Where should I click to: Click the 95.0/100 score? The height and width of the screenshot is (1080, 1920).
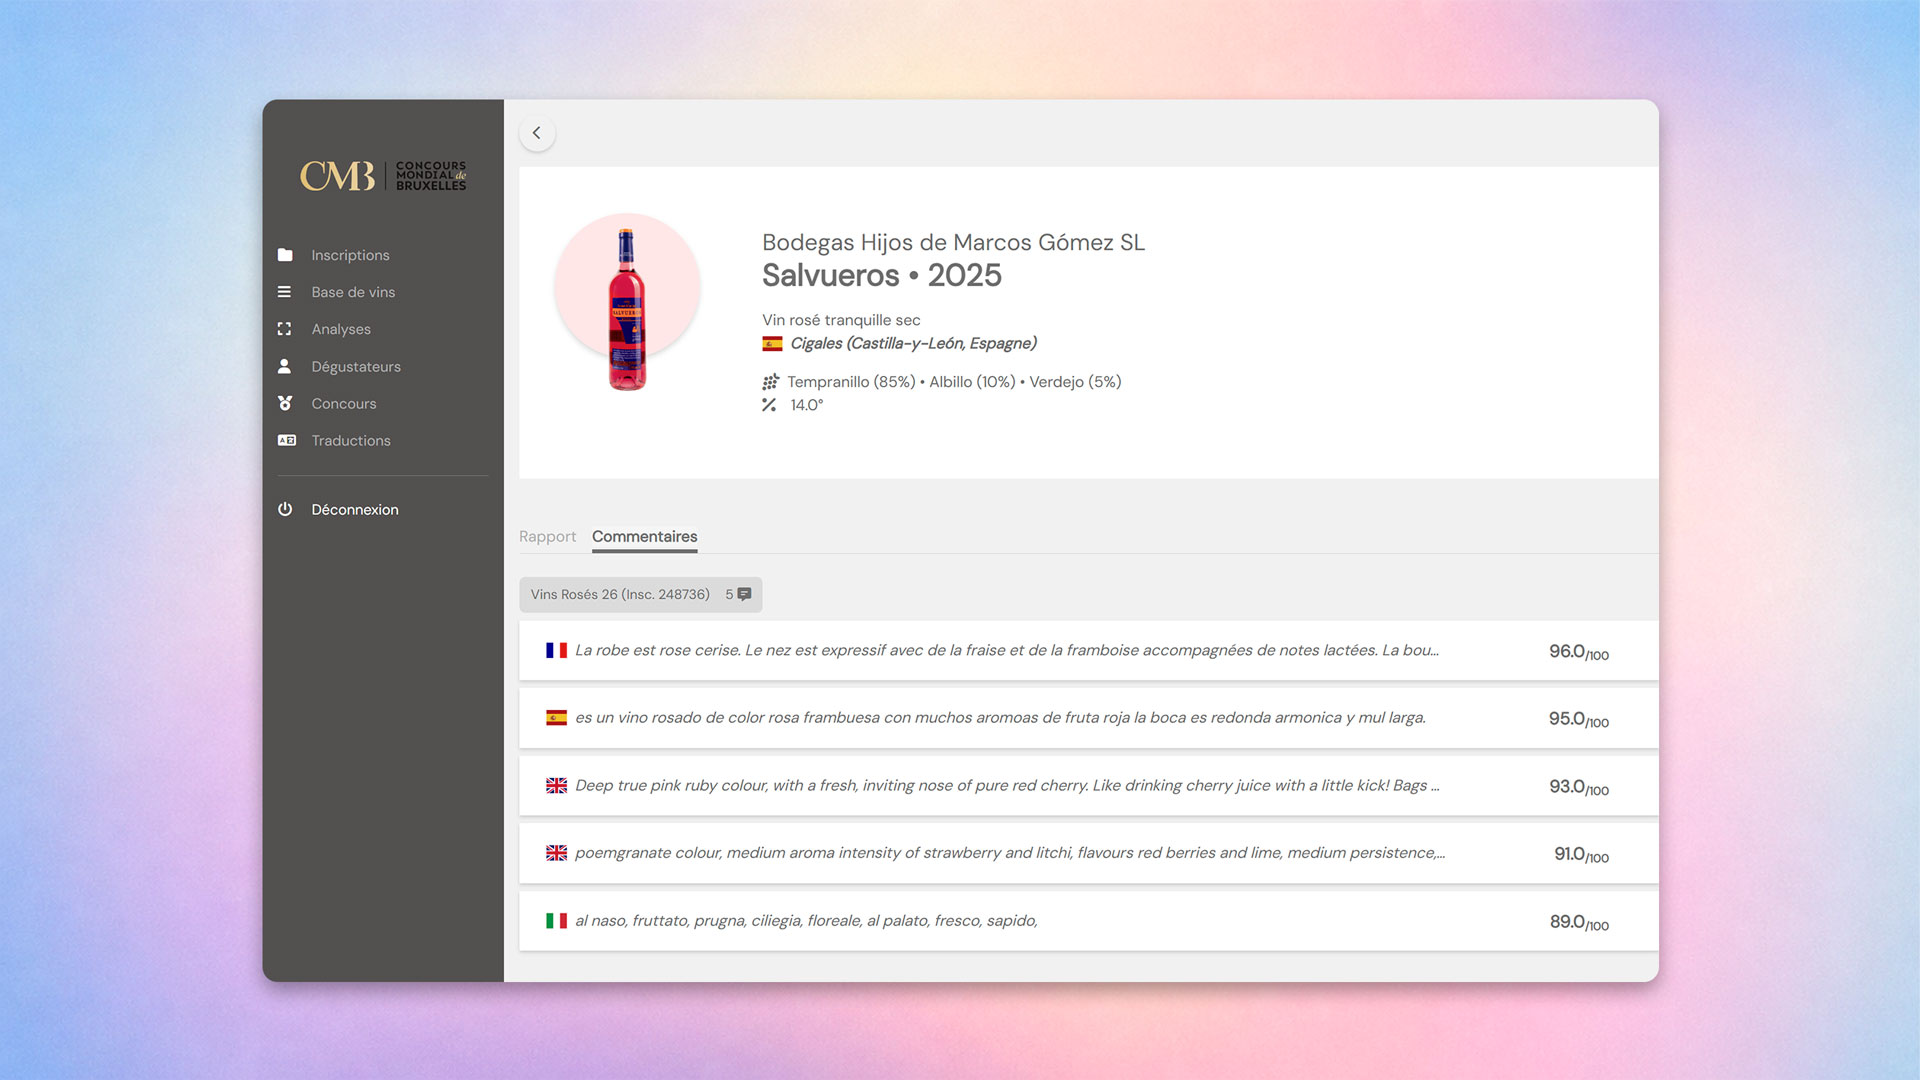point(1579,719)
